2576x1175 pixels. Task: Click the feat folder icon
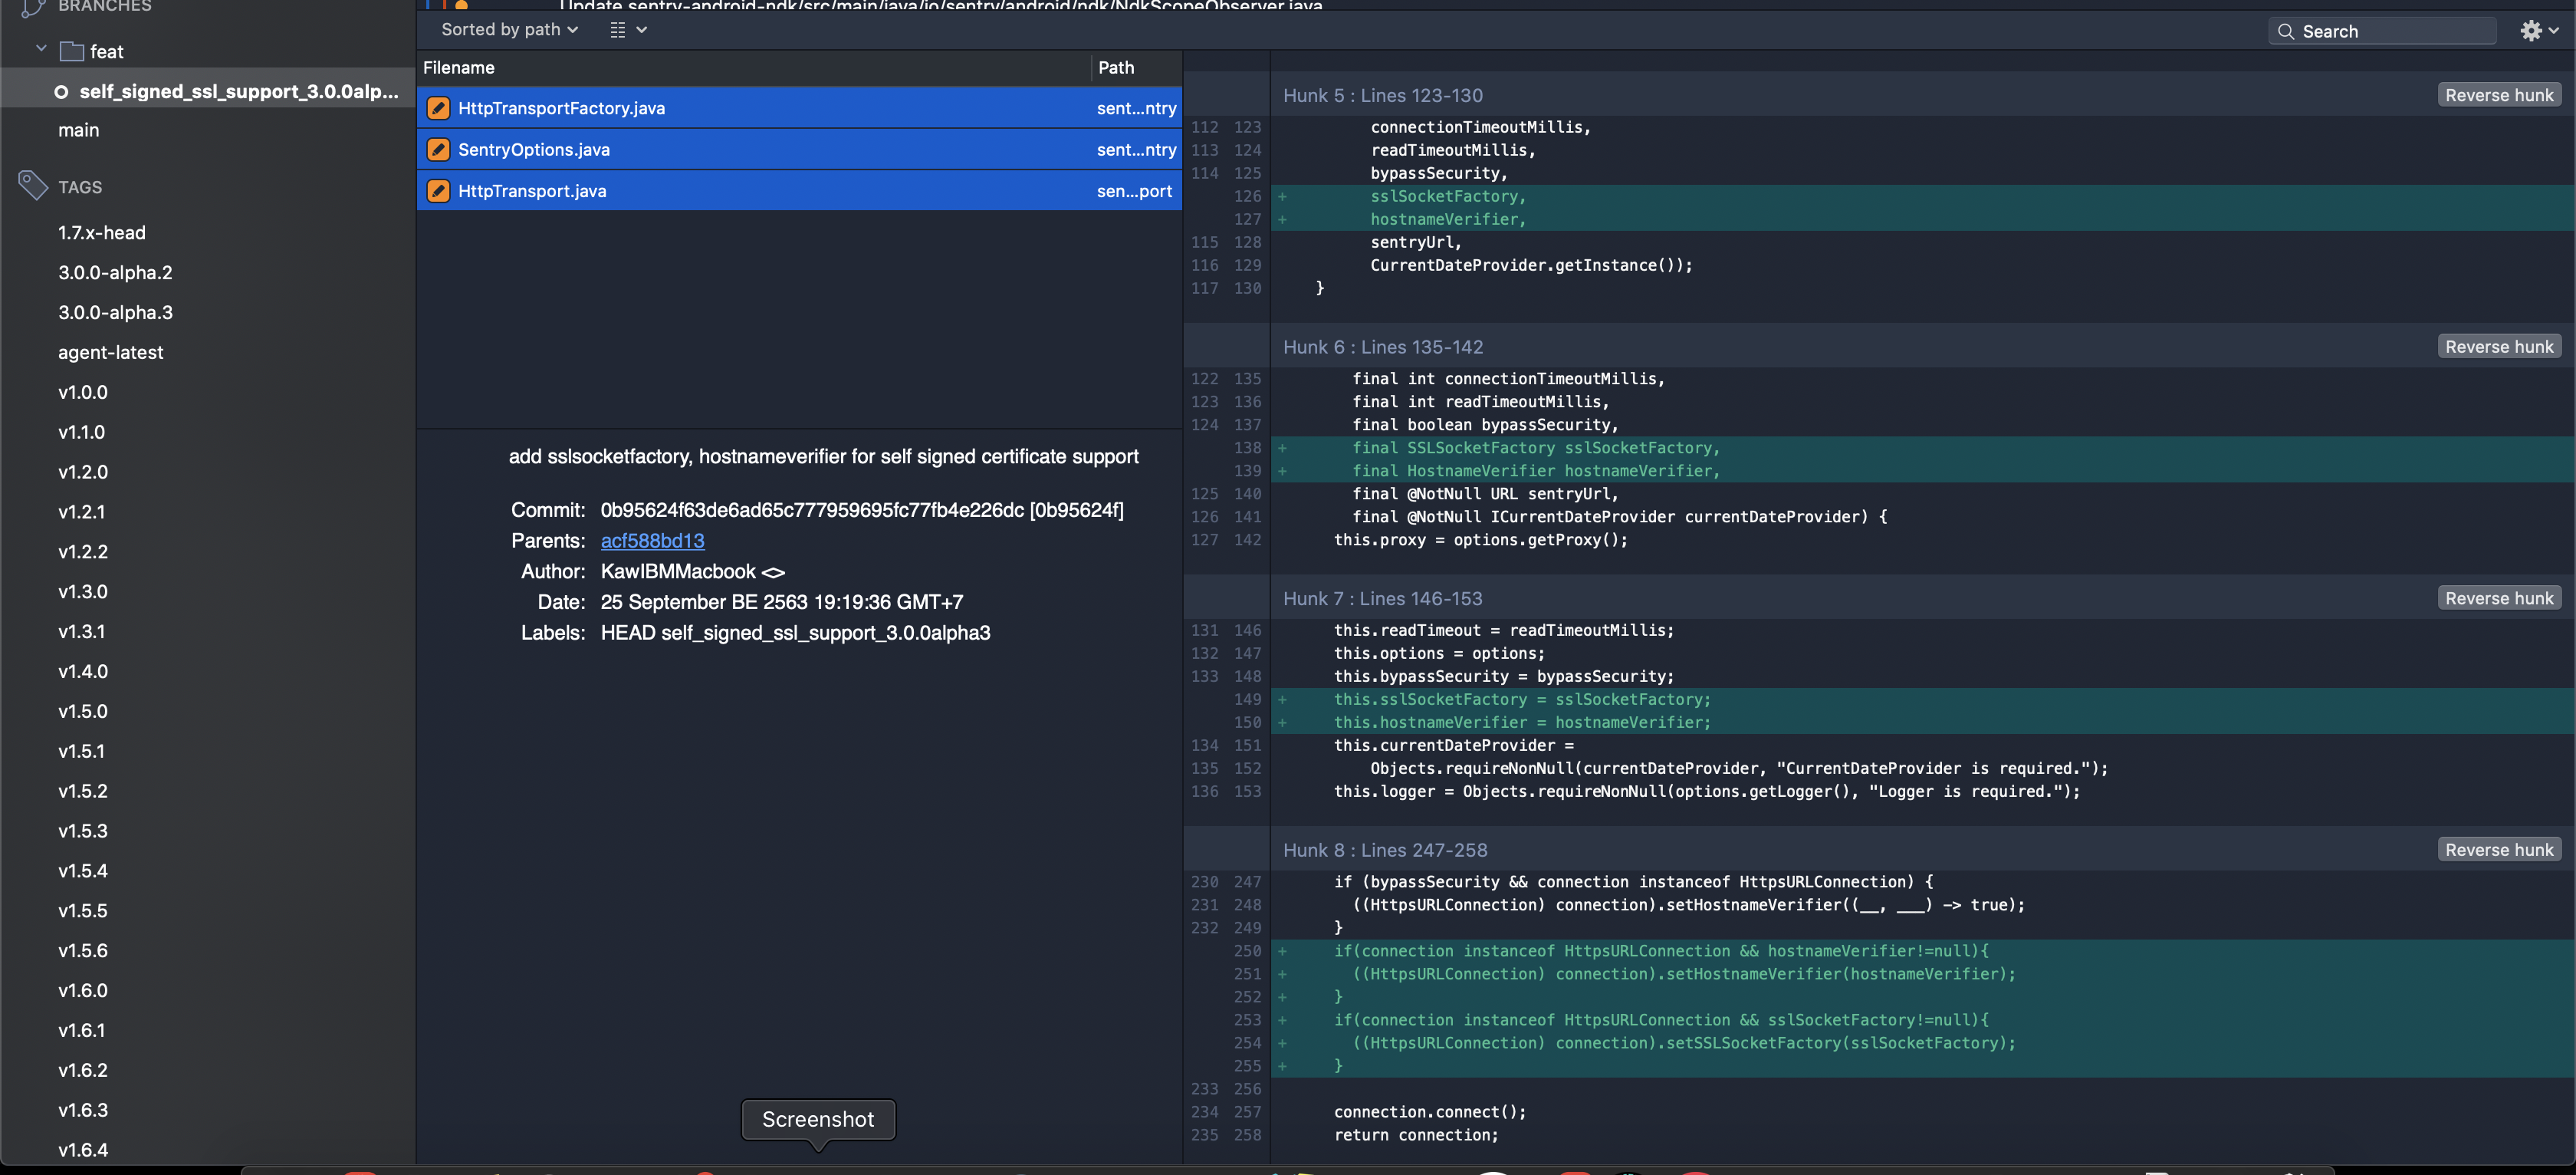[x=71, y=51]
